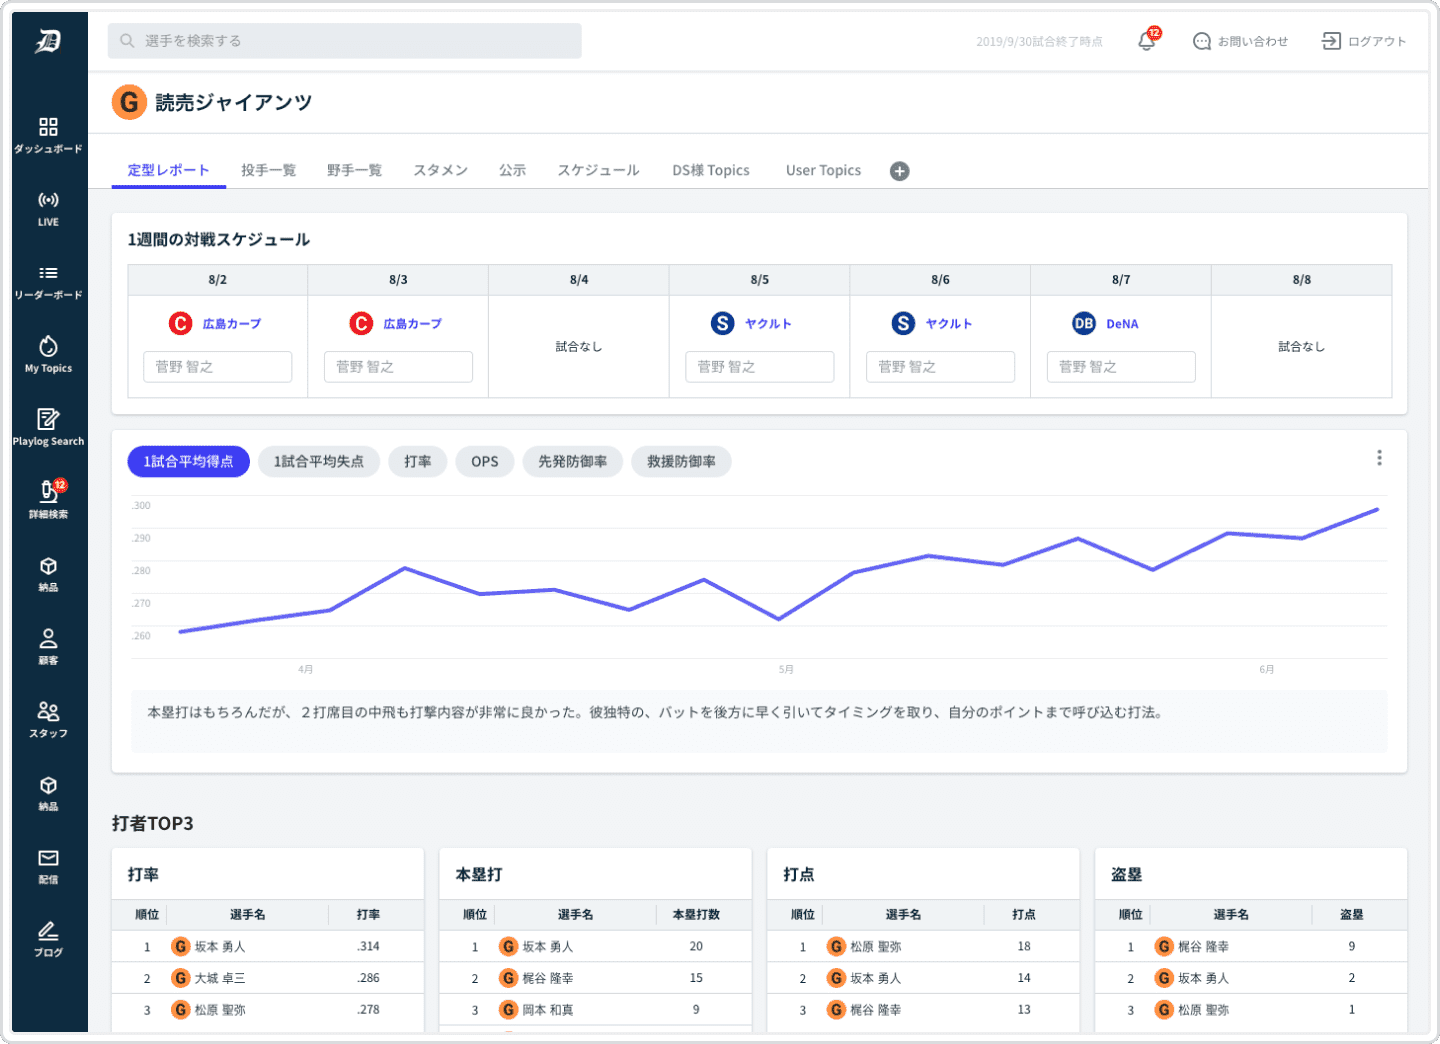Open the 8/7 pitcher 菅野 智之 selector
The image size is (1440, 1044).
point(1121,367)
